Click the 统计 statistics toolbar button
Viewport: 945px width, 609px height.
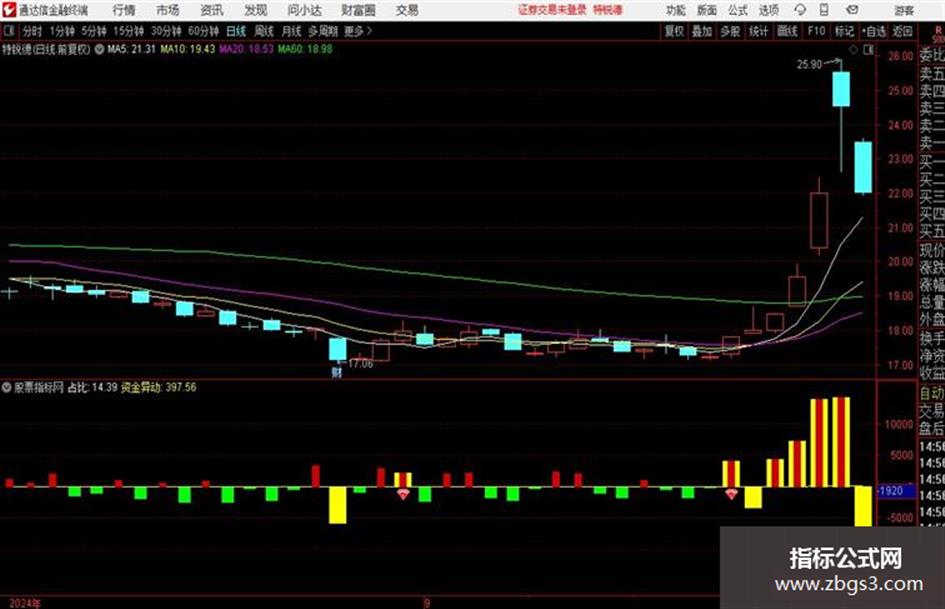tap(758, 31)
